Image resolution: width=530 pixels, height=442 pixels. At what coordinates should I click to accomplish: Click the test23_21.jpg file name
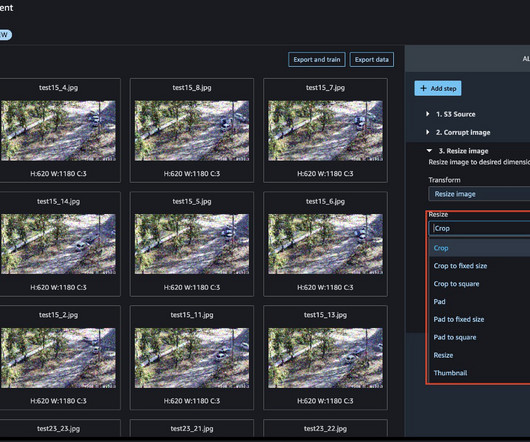pyautogui.click(x=192, y=429)
